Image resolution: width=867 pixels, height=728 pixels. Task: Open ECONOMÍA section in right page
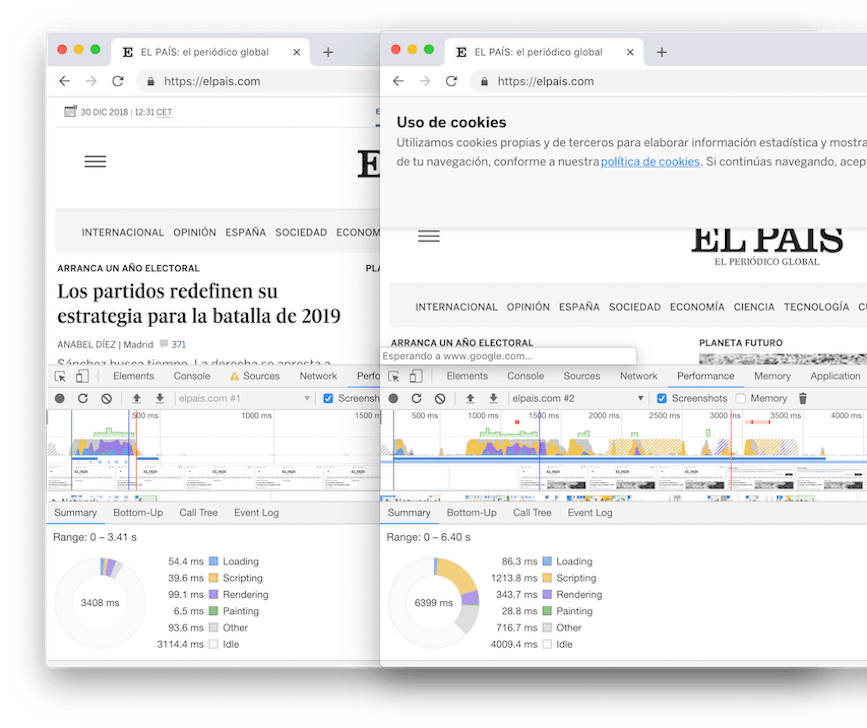697,307
